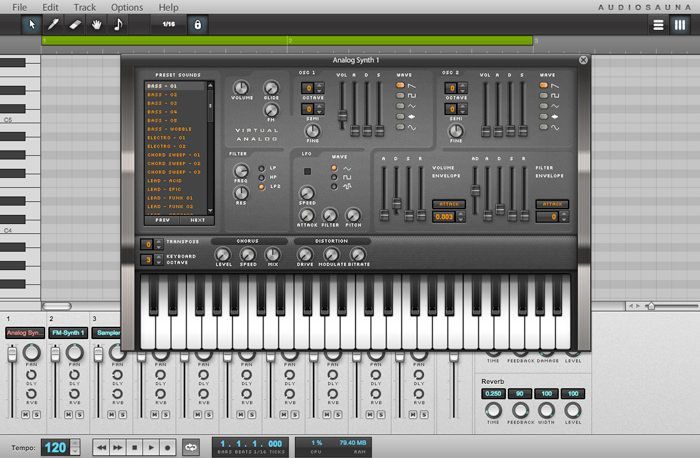Click the Record transport button
Image resolution: width=700 pixels, height=458 pixels.
point(167,447)
